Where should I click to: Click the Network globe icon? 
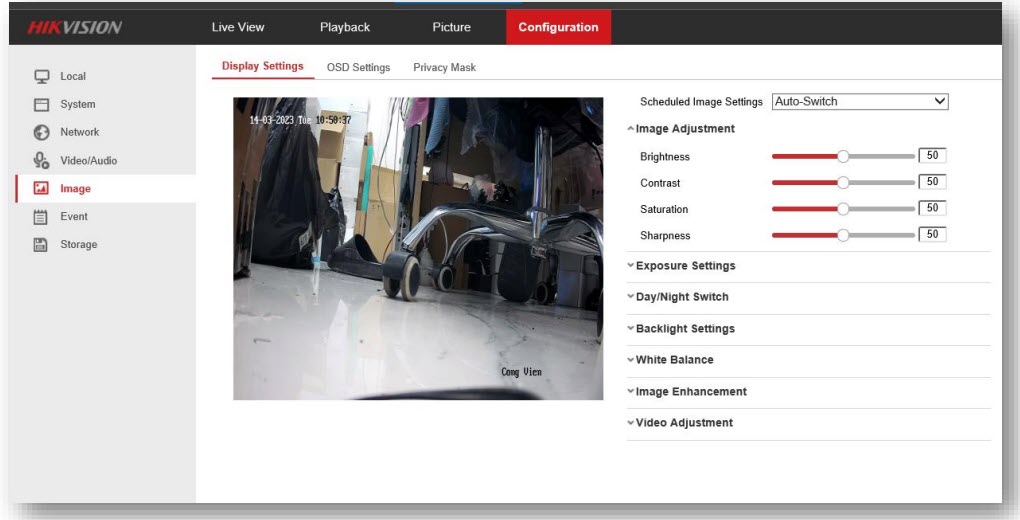42,132
